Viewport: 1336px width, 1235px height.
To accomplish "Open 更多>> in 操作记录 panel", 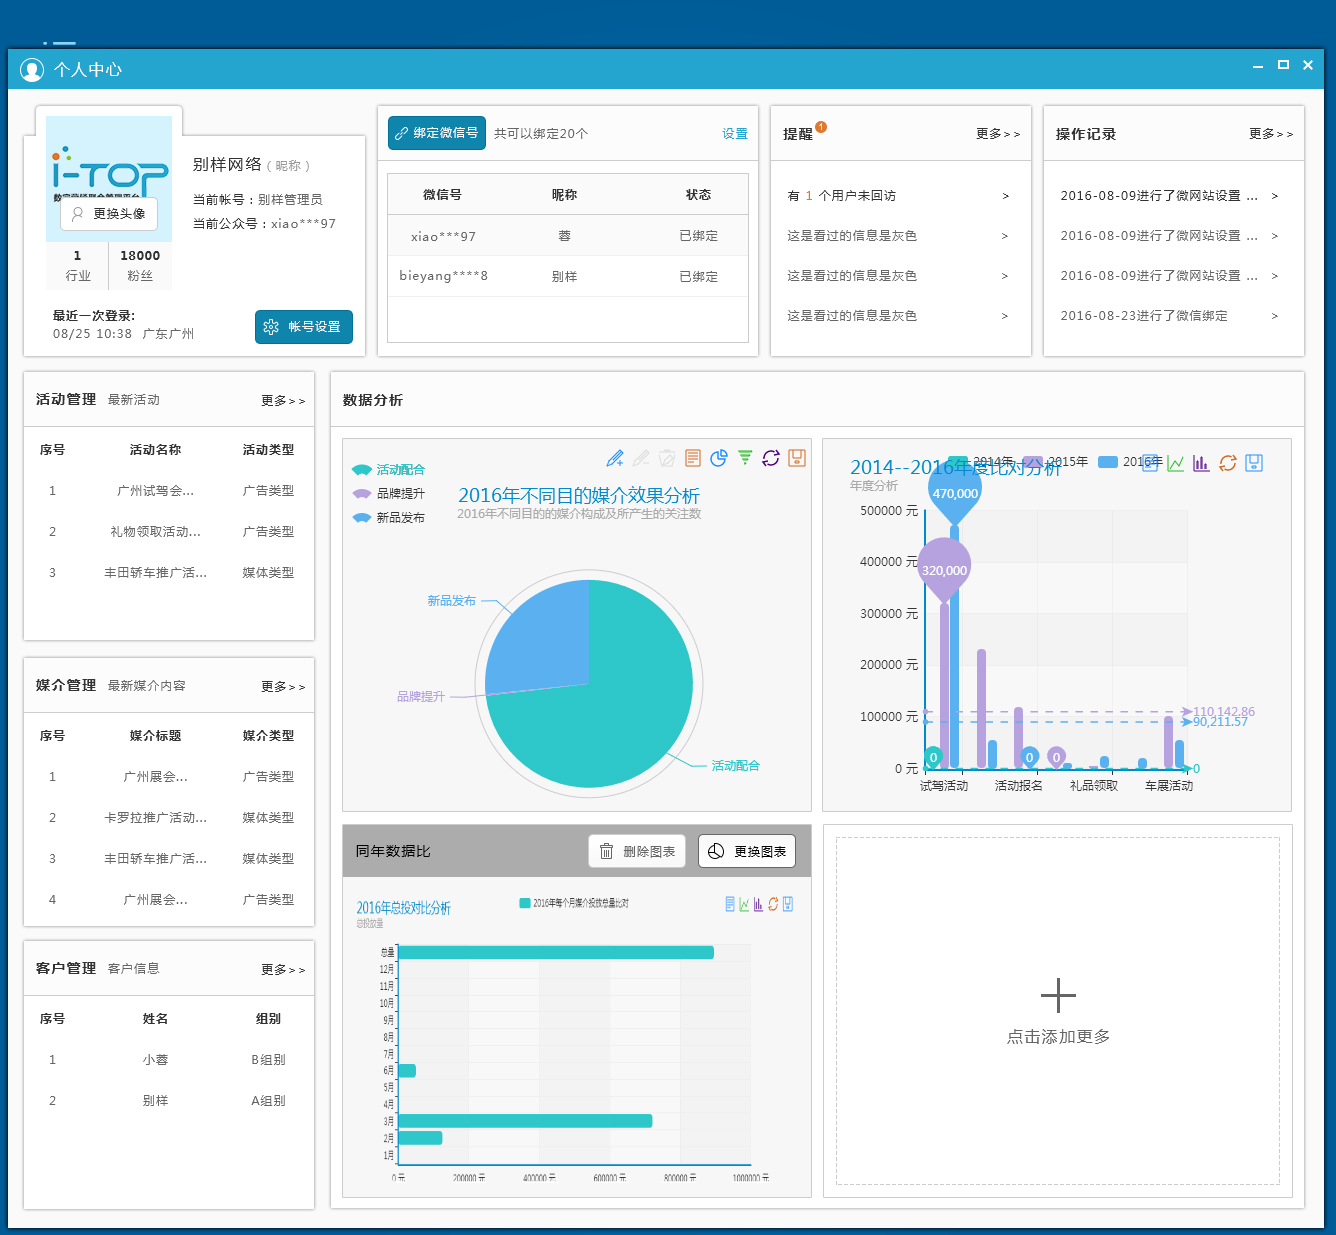I will point(1271,134).
